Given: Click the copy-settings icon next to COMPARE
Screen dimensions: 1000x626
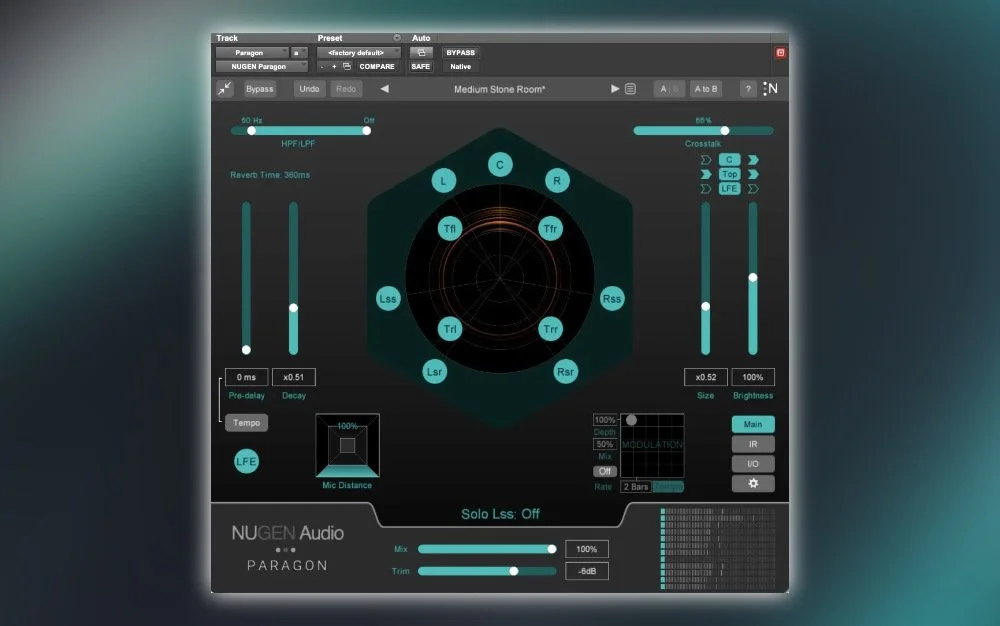Looking at the screenshot, I should [x=347, y=66].
